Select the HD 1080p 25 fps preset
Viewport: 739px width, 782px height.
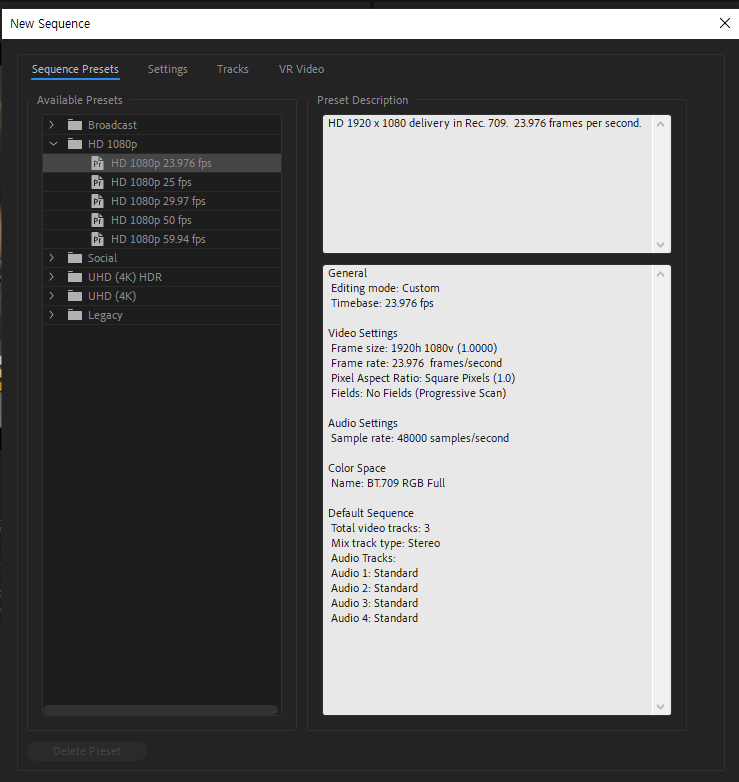pyautogui.click(x=162, y=182)
